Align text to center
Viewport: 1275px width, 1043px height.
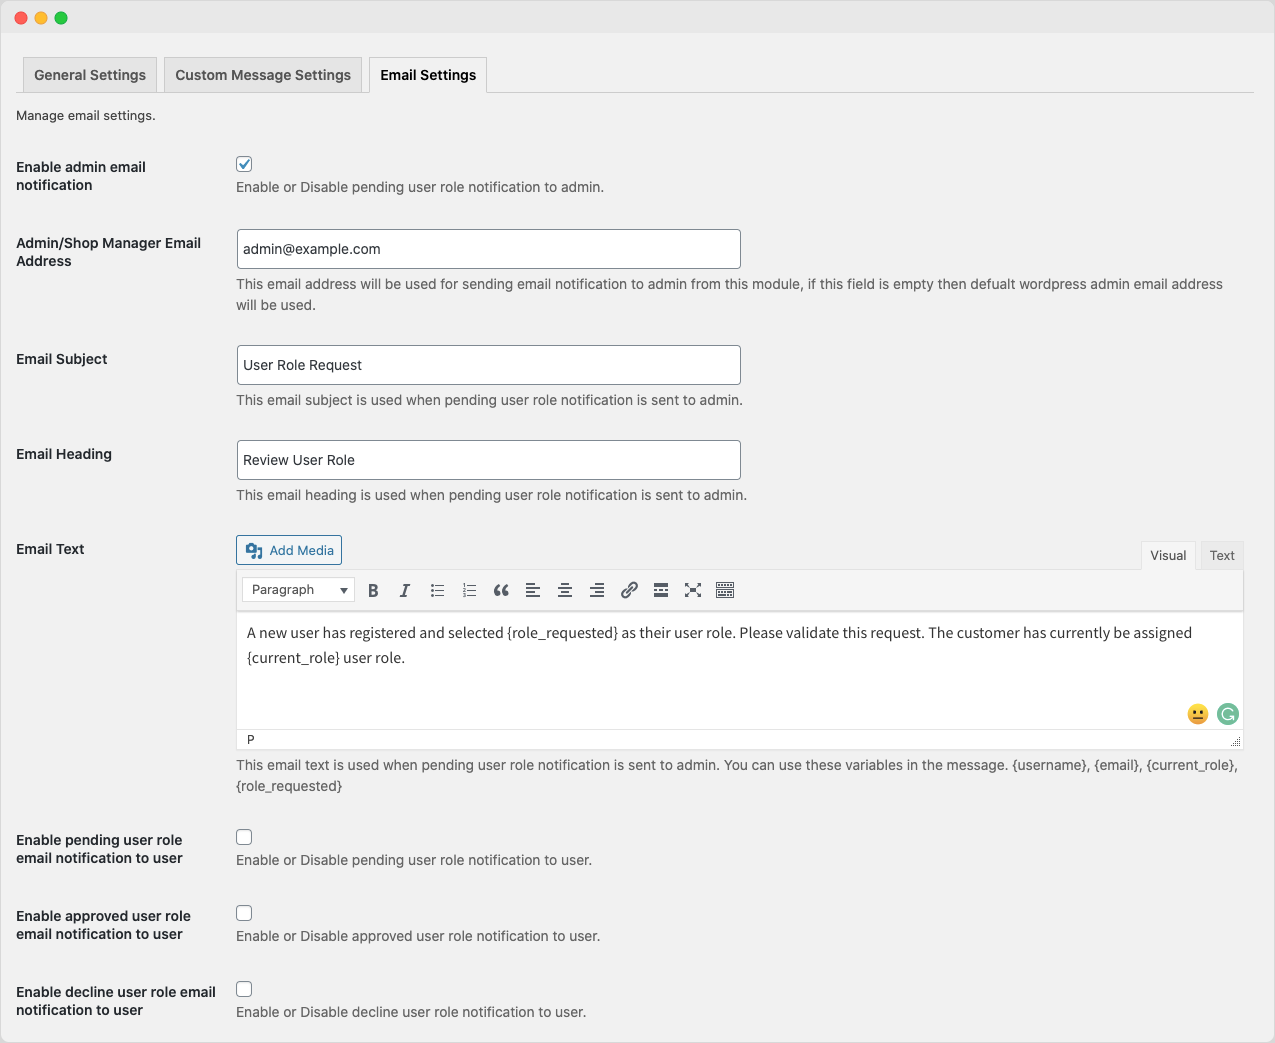click(565, 590)
